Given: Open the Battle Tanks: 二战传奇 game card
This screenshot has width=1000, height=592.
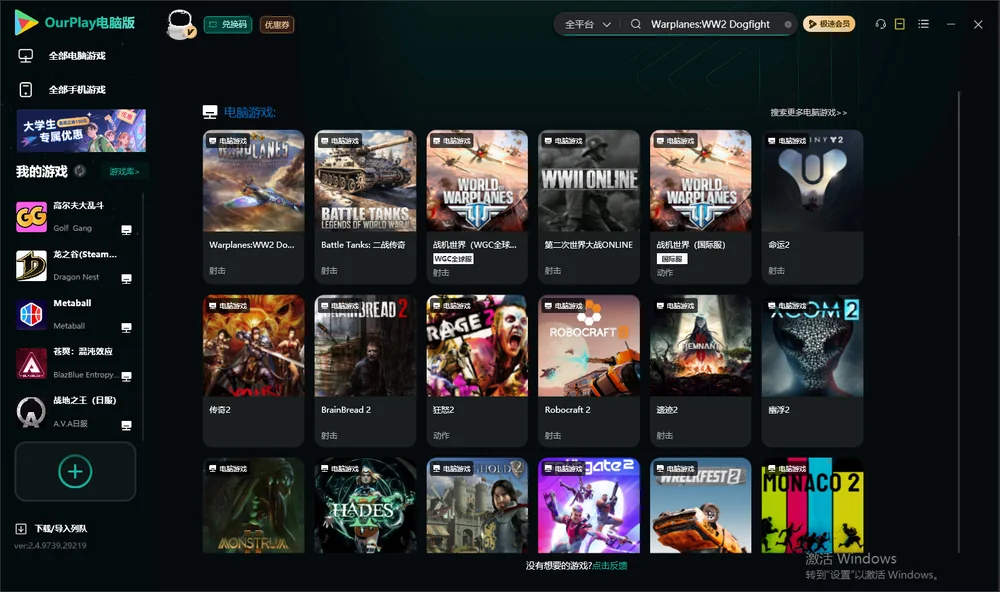Looking at the screenshot, I should click(365, 207).
